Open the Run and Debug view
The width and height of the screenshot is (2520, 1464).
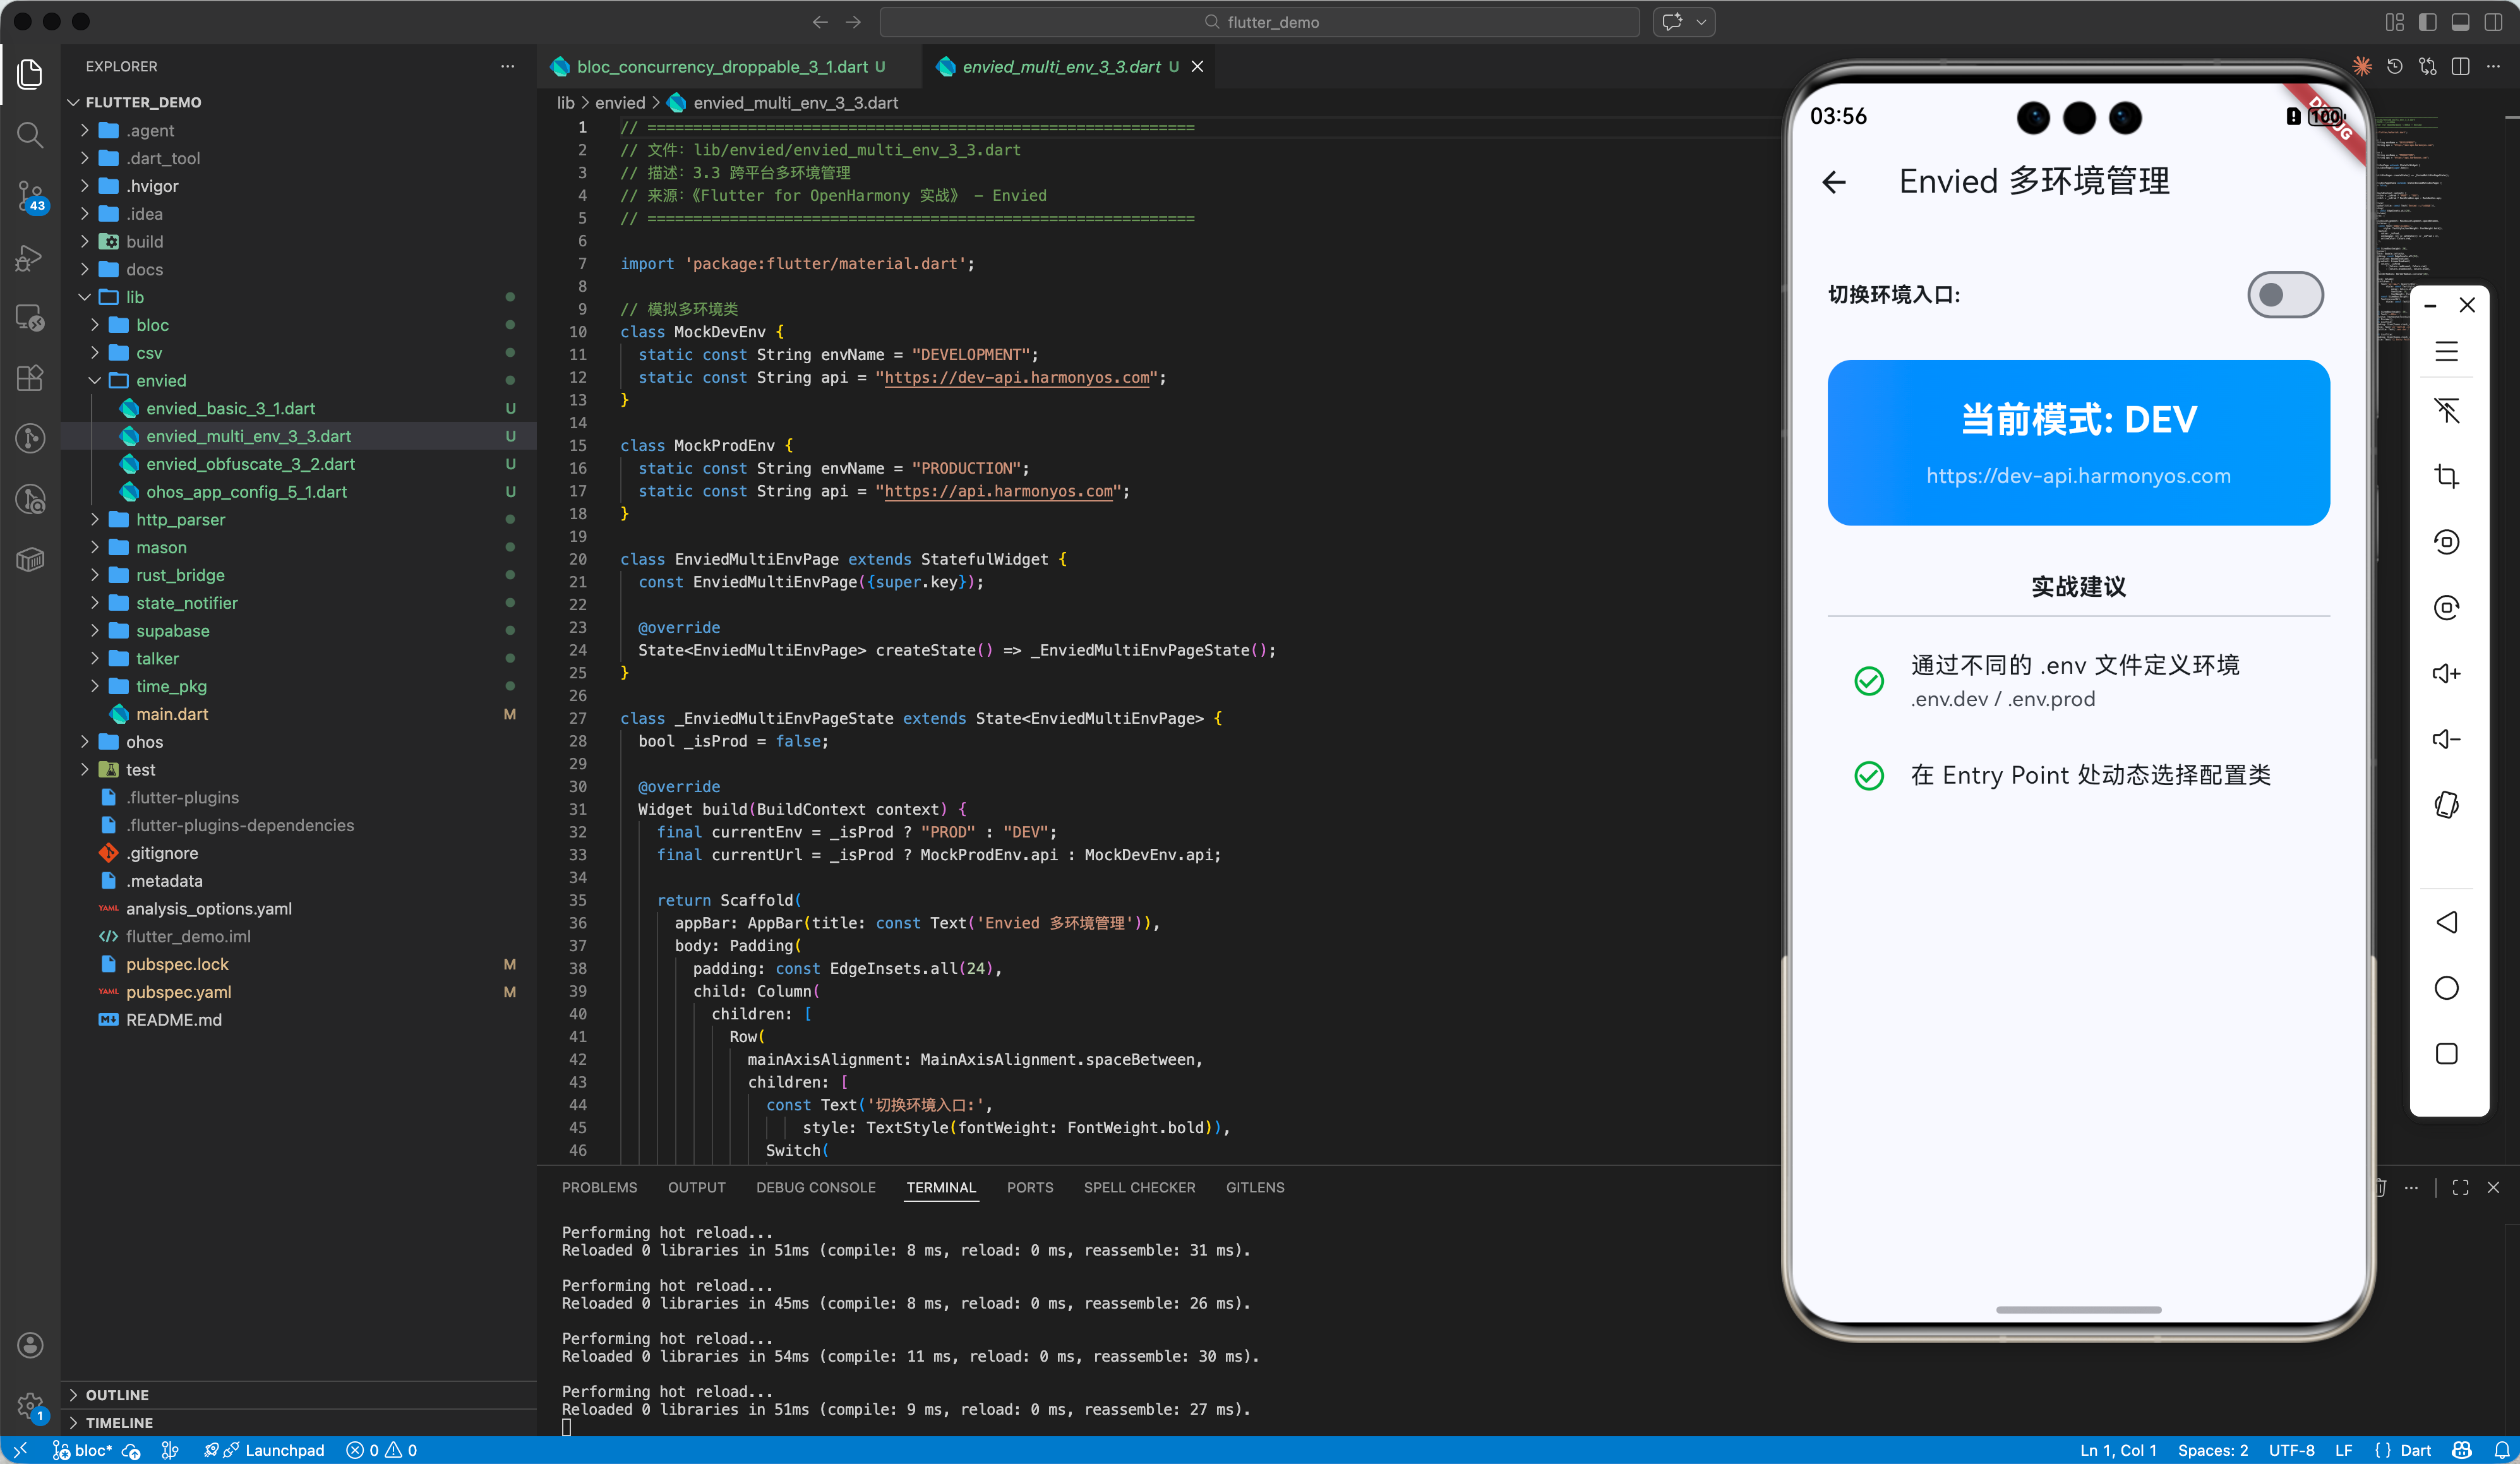pos(30,259)
